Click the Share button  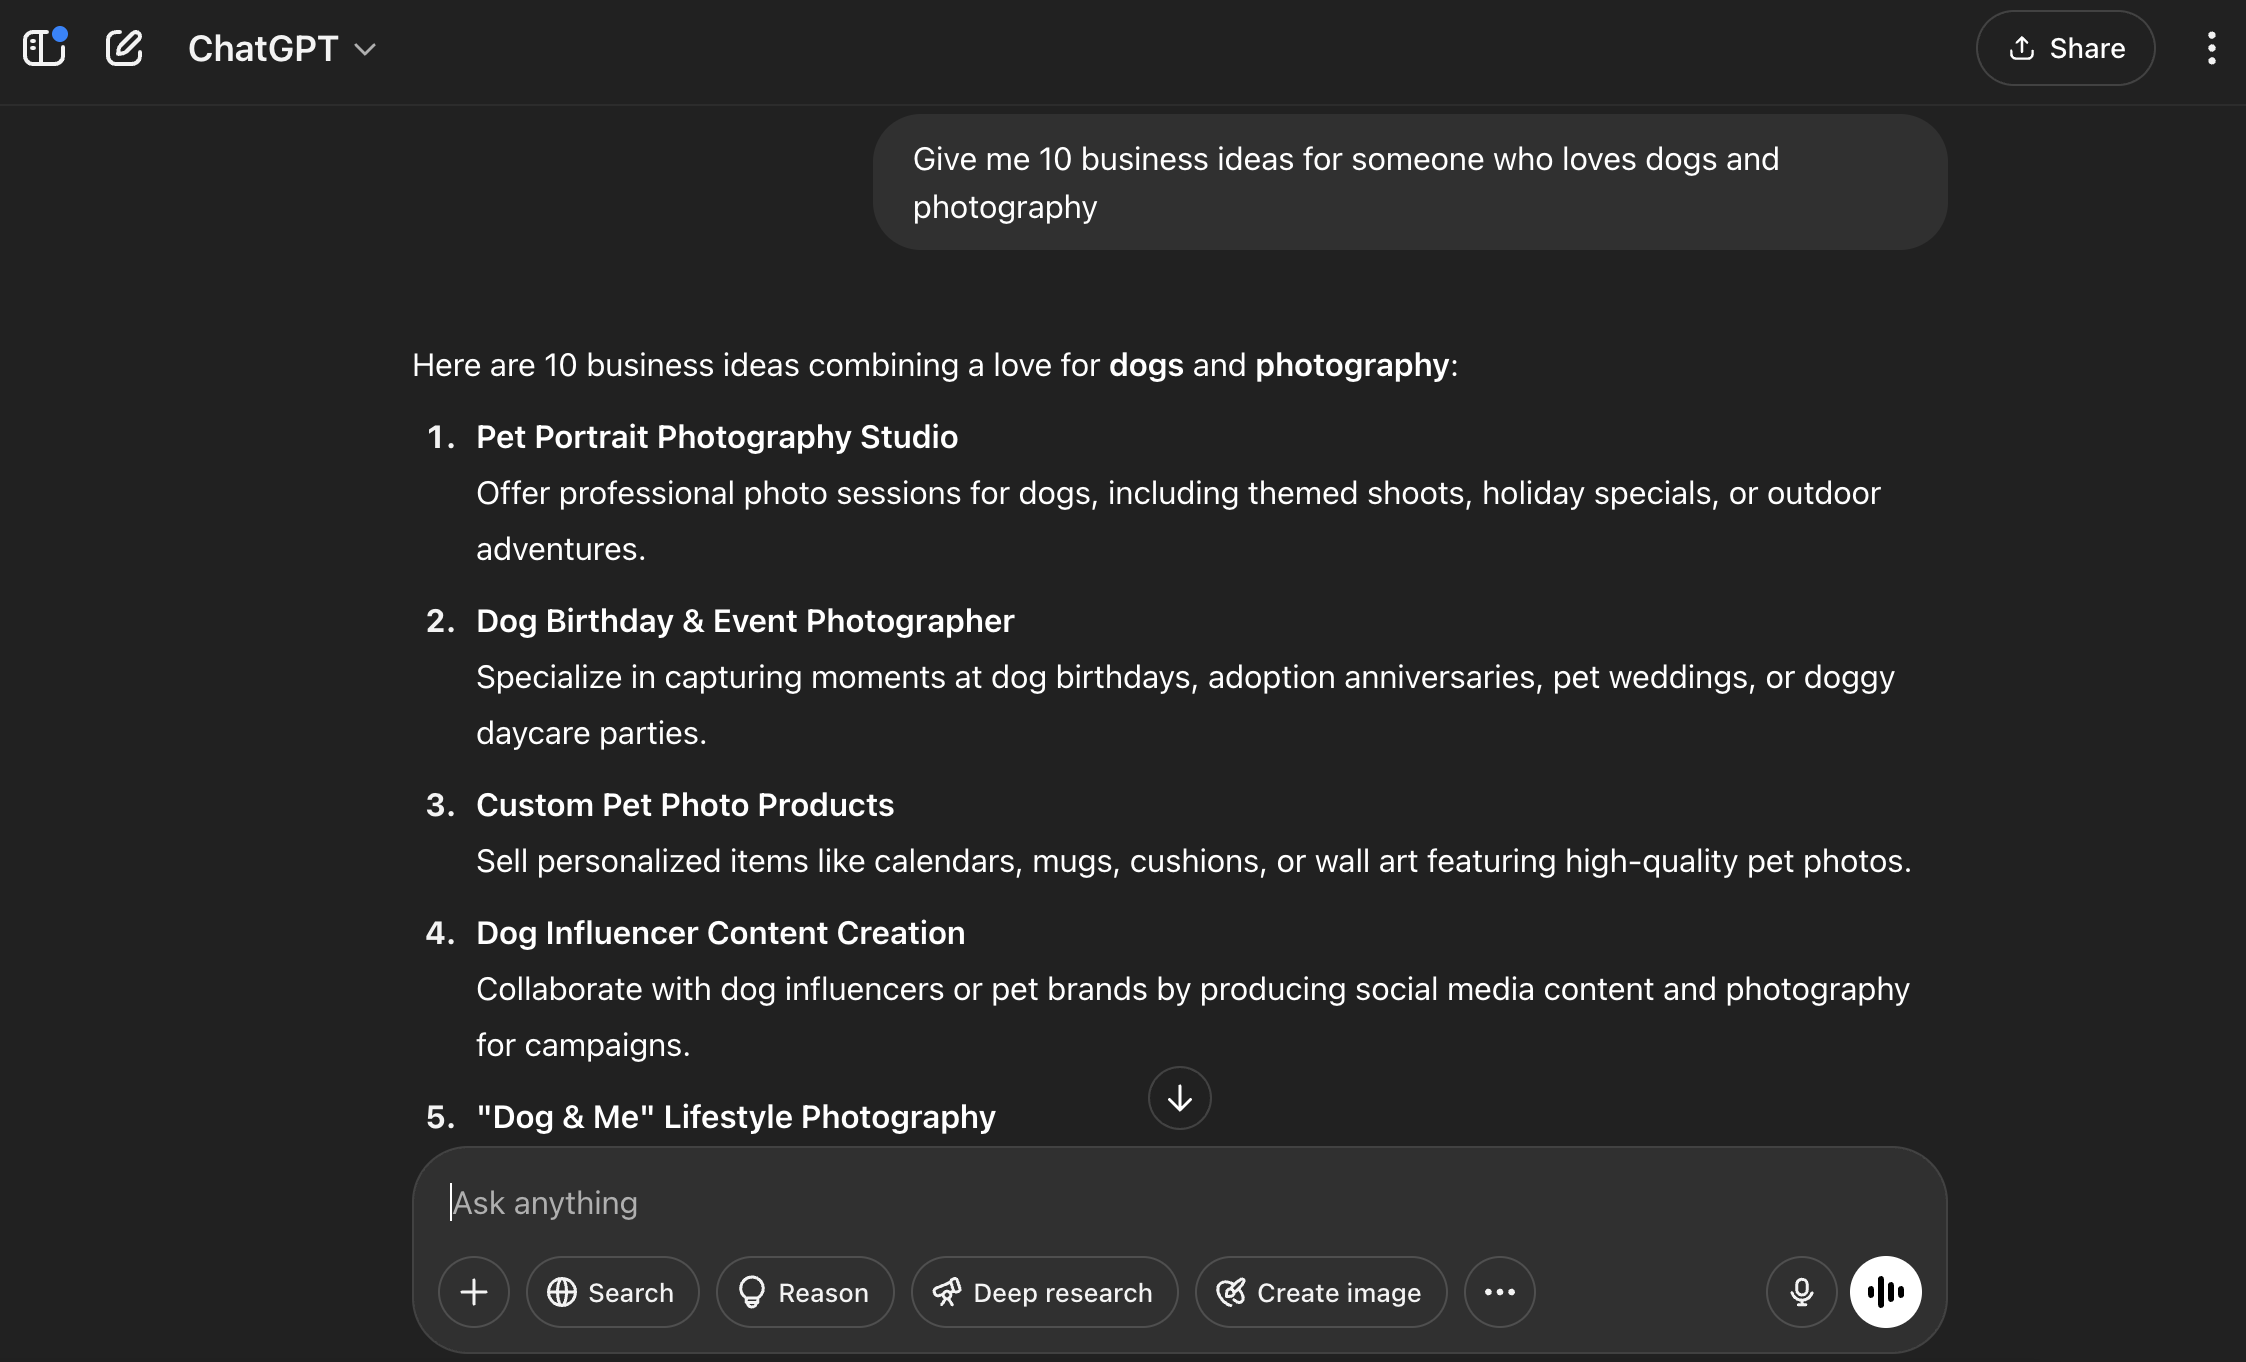click(2065, 48)
